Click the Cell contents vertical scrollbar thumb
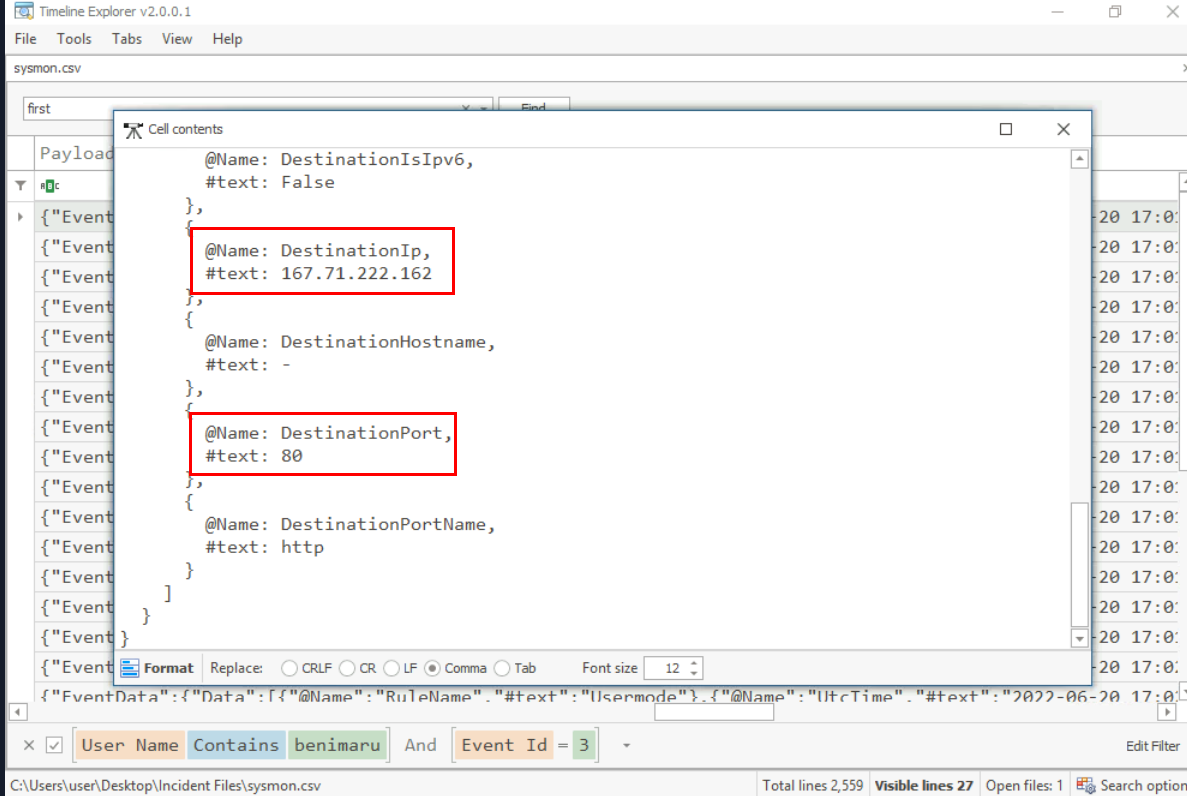This screenshot has height=796, width=1187. [x=1080, y=565]
